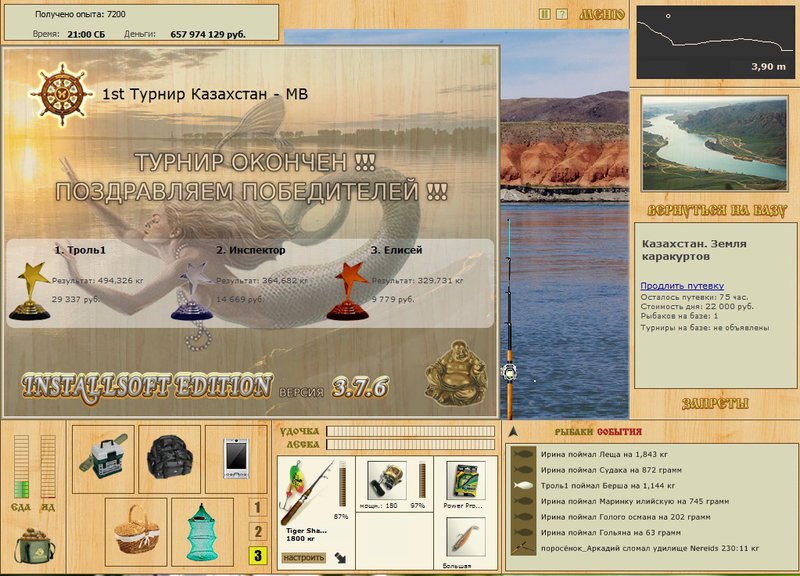Click the arrow icon left of РЫБАКИ
Viewport: 800px width, 576px height.
click(513, 432)
